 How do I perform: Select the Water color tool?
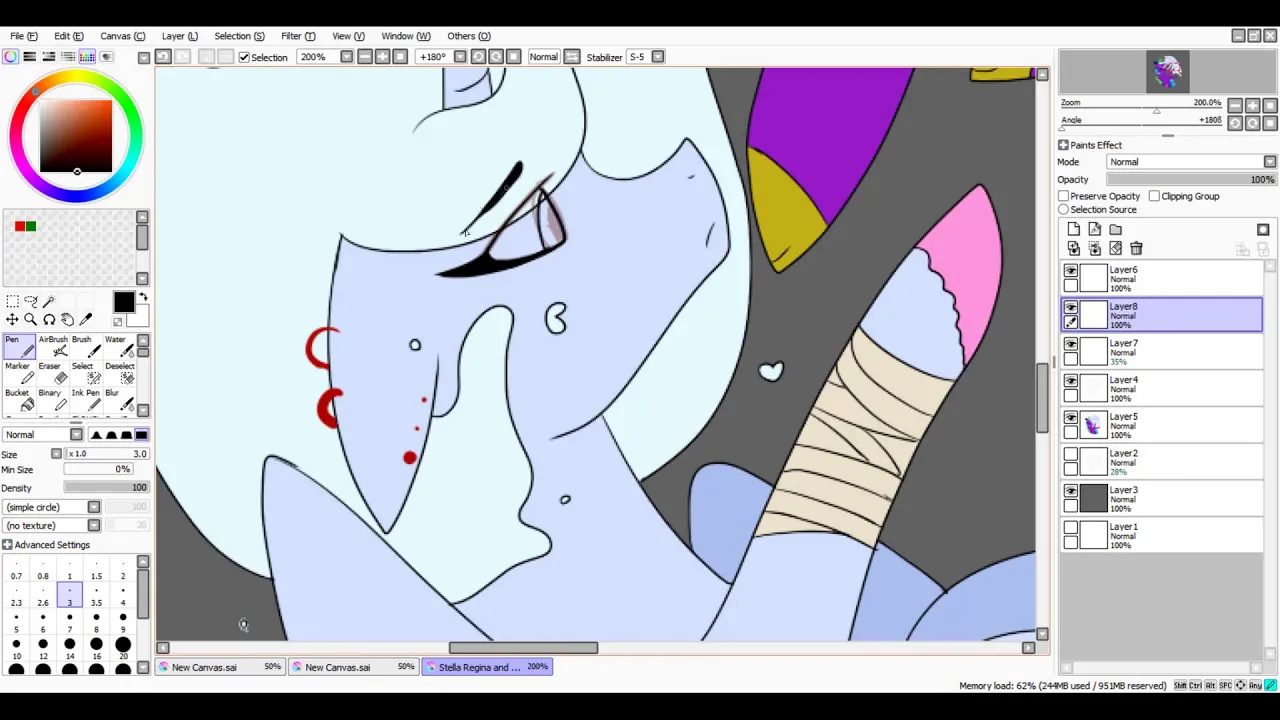click(118, 346)
